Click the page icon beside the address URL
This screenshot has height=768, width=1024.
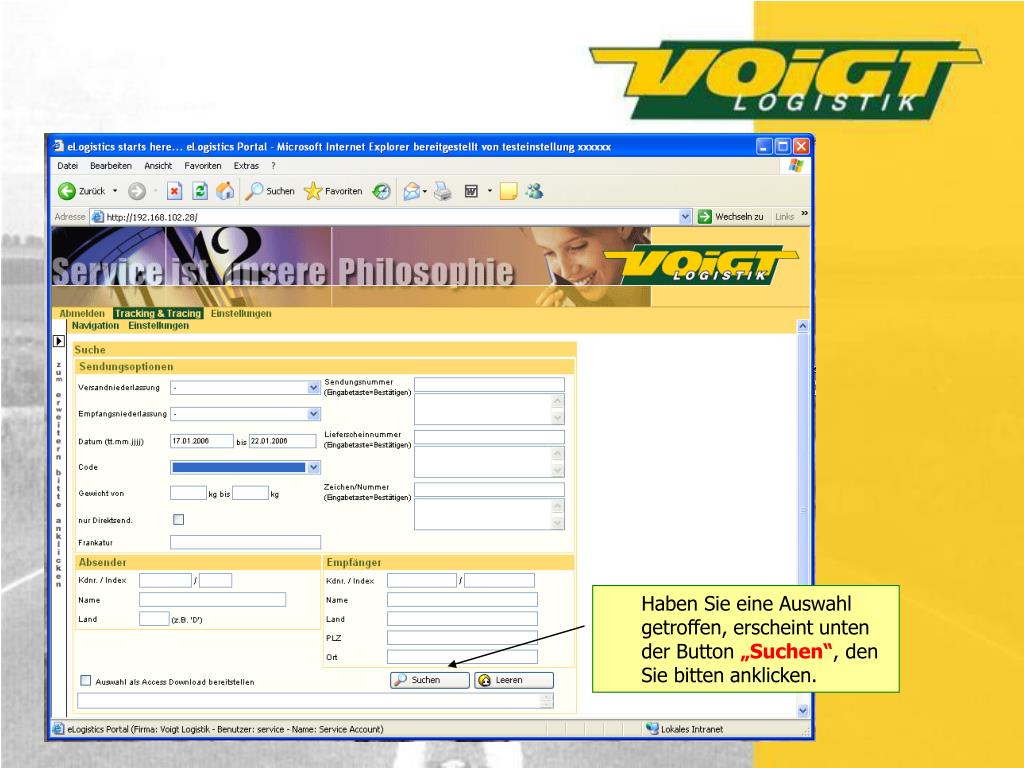tap(97, 217)
